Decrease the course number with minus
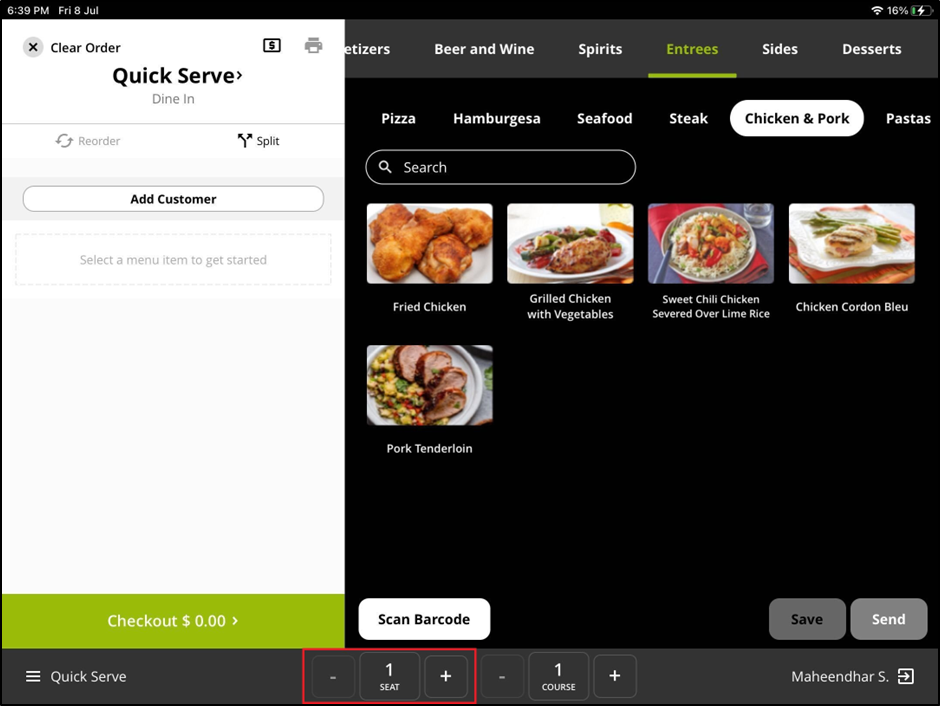Image resolution: width=940 pixels, height=706 pixels. (x=502, y=677)
